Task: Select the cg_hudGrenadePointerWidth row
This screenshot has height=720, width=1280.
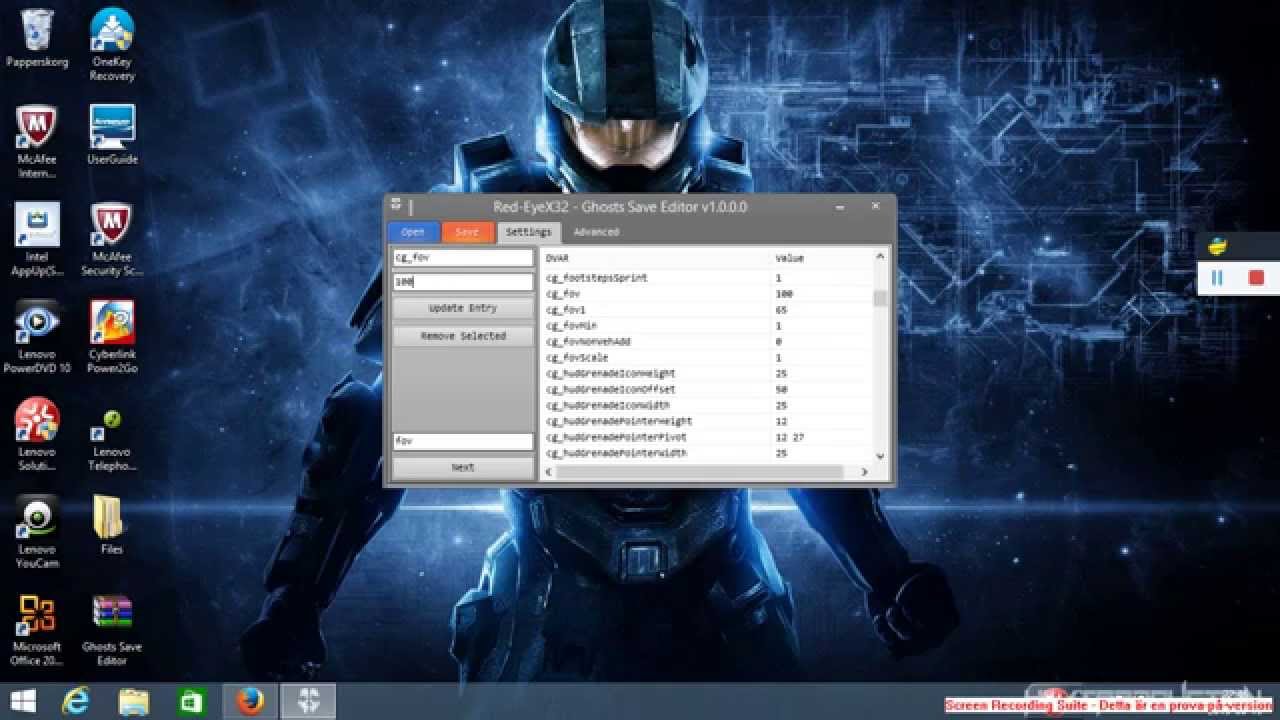Action: 706,454
